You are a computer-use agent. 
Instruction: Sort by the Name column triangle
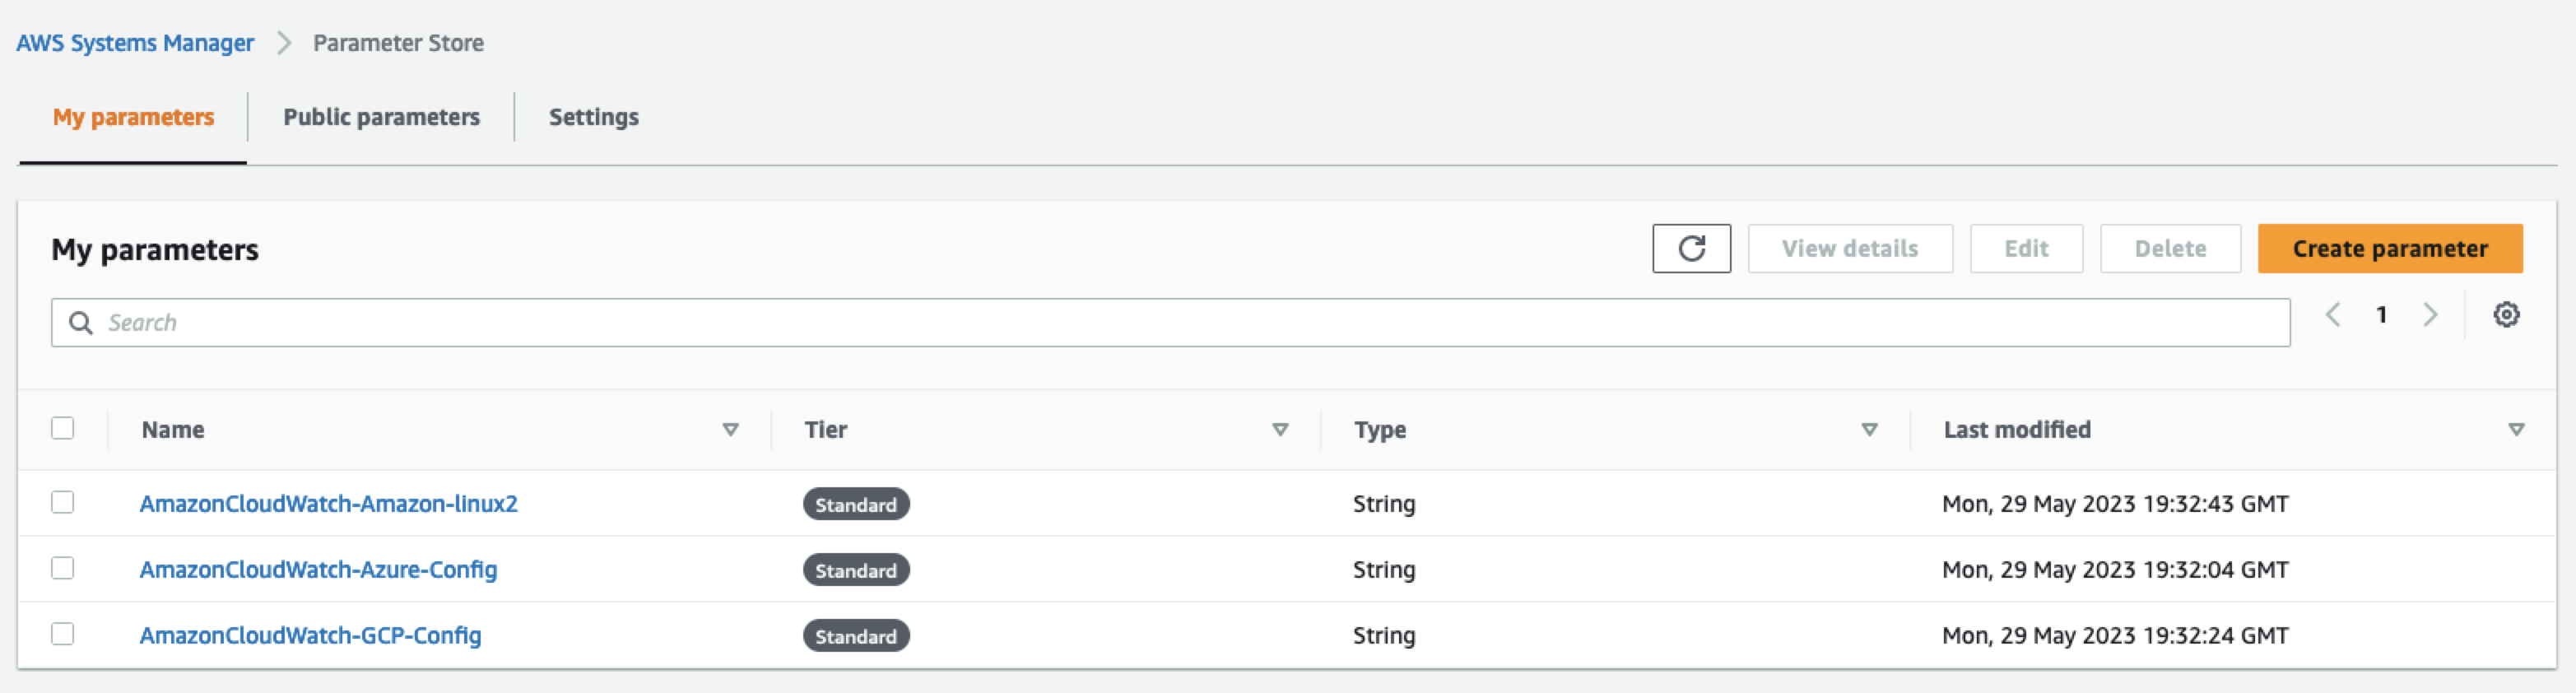(x=731, y=429)
